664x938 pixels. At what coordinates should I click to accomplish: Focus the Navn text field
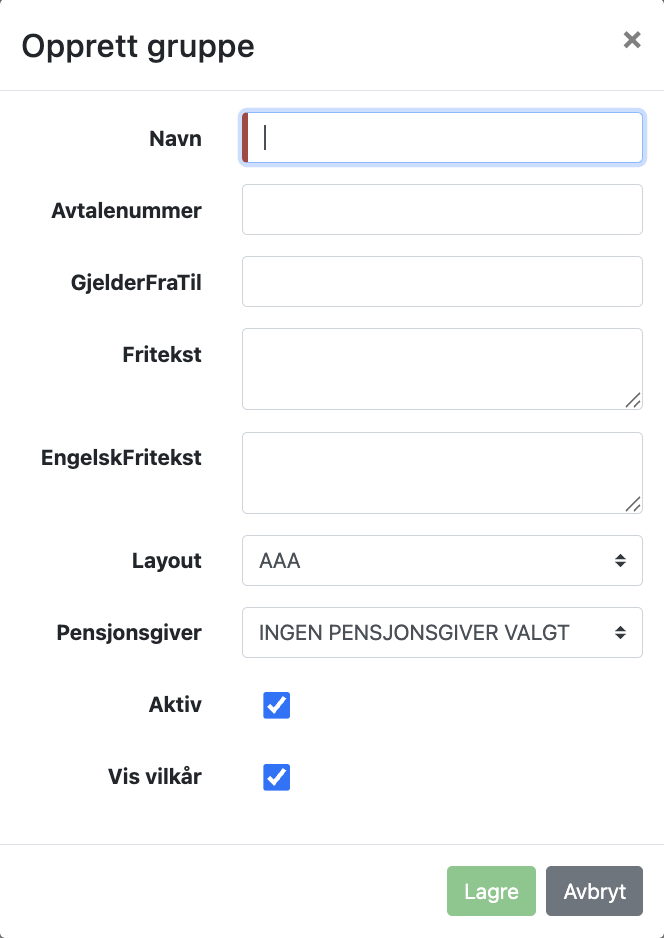click(442, 138)
